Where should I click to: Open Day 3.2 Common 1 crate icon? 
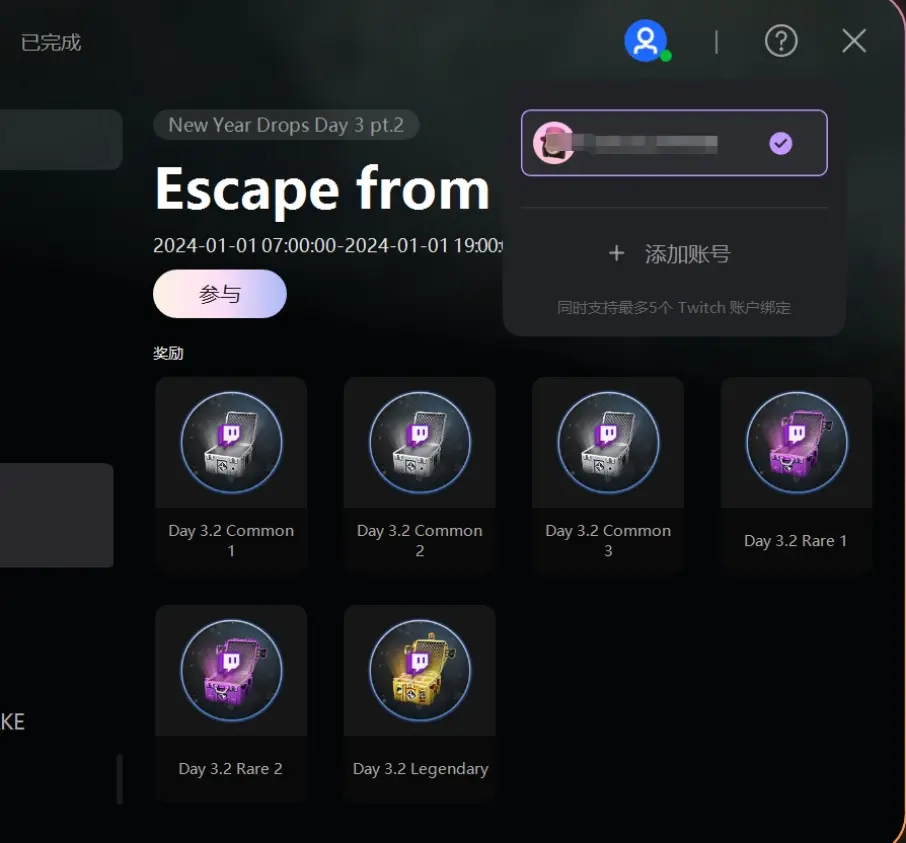pyautogui.click(x=231, y=442)
